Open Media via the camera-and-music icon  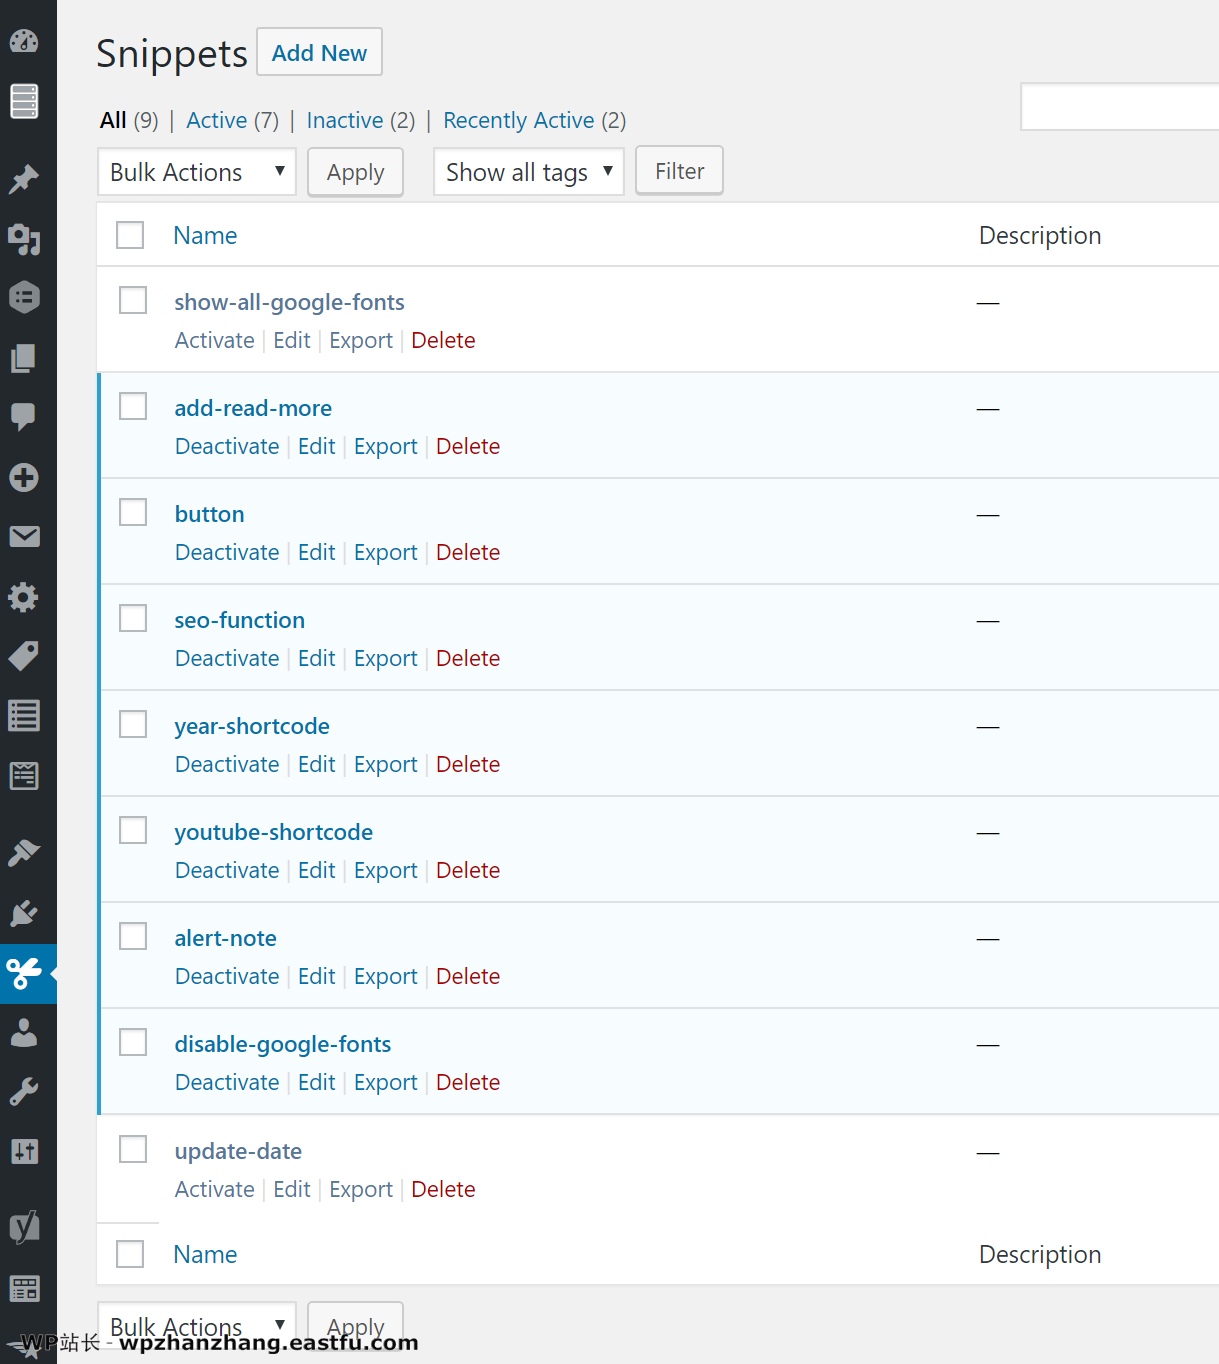tap(24, 238)
